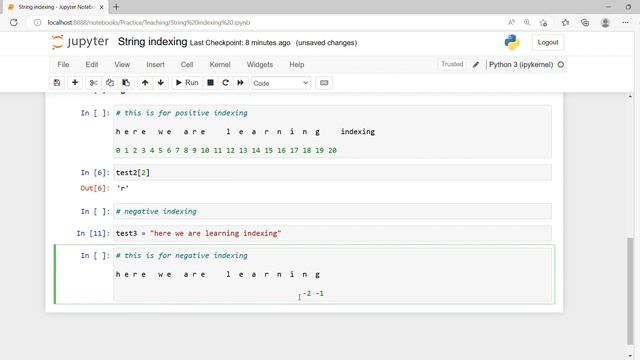Open the read aloud icon in address bar
640x360 pixels.
511,22
